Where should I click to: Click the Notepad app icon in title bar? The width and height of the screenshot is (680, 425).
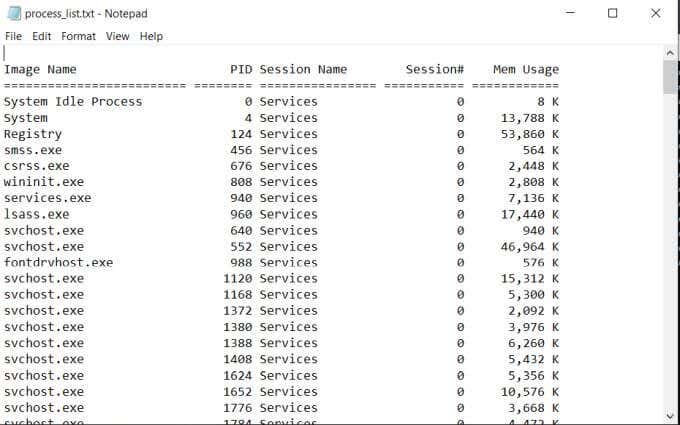[x=13, y=13]
